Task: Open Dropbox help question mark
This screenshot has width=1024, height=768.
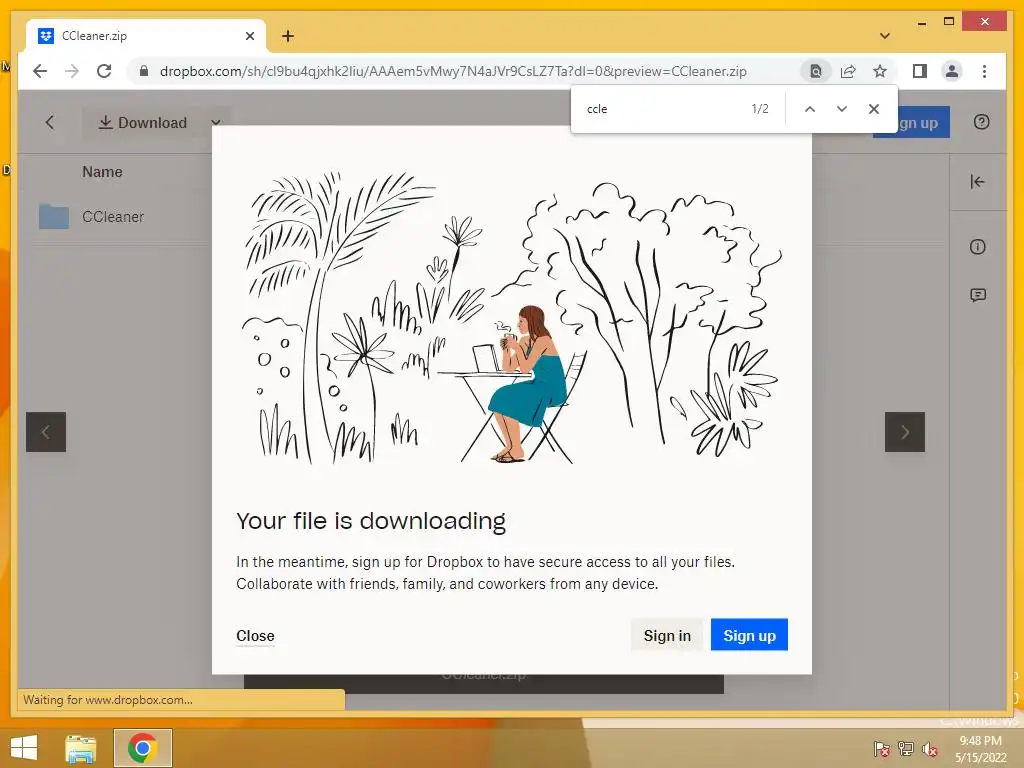Action: (981, 122)
